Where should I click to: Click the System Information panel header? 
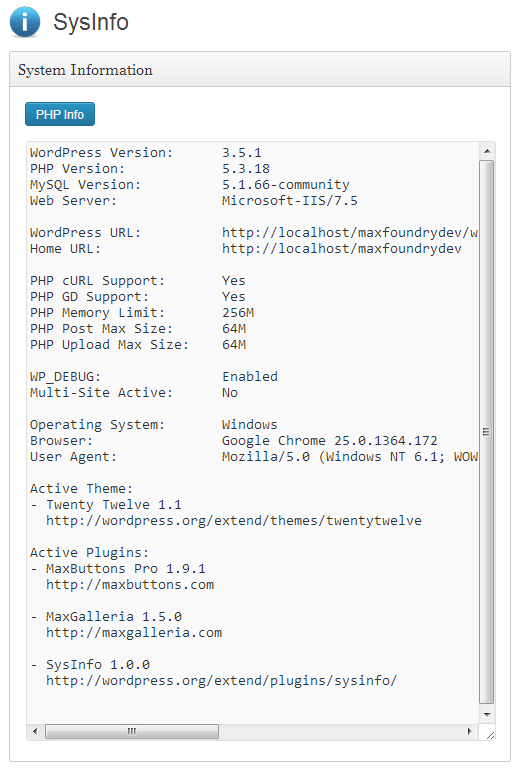tap(260, 70)
